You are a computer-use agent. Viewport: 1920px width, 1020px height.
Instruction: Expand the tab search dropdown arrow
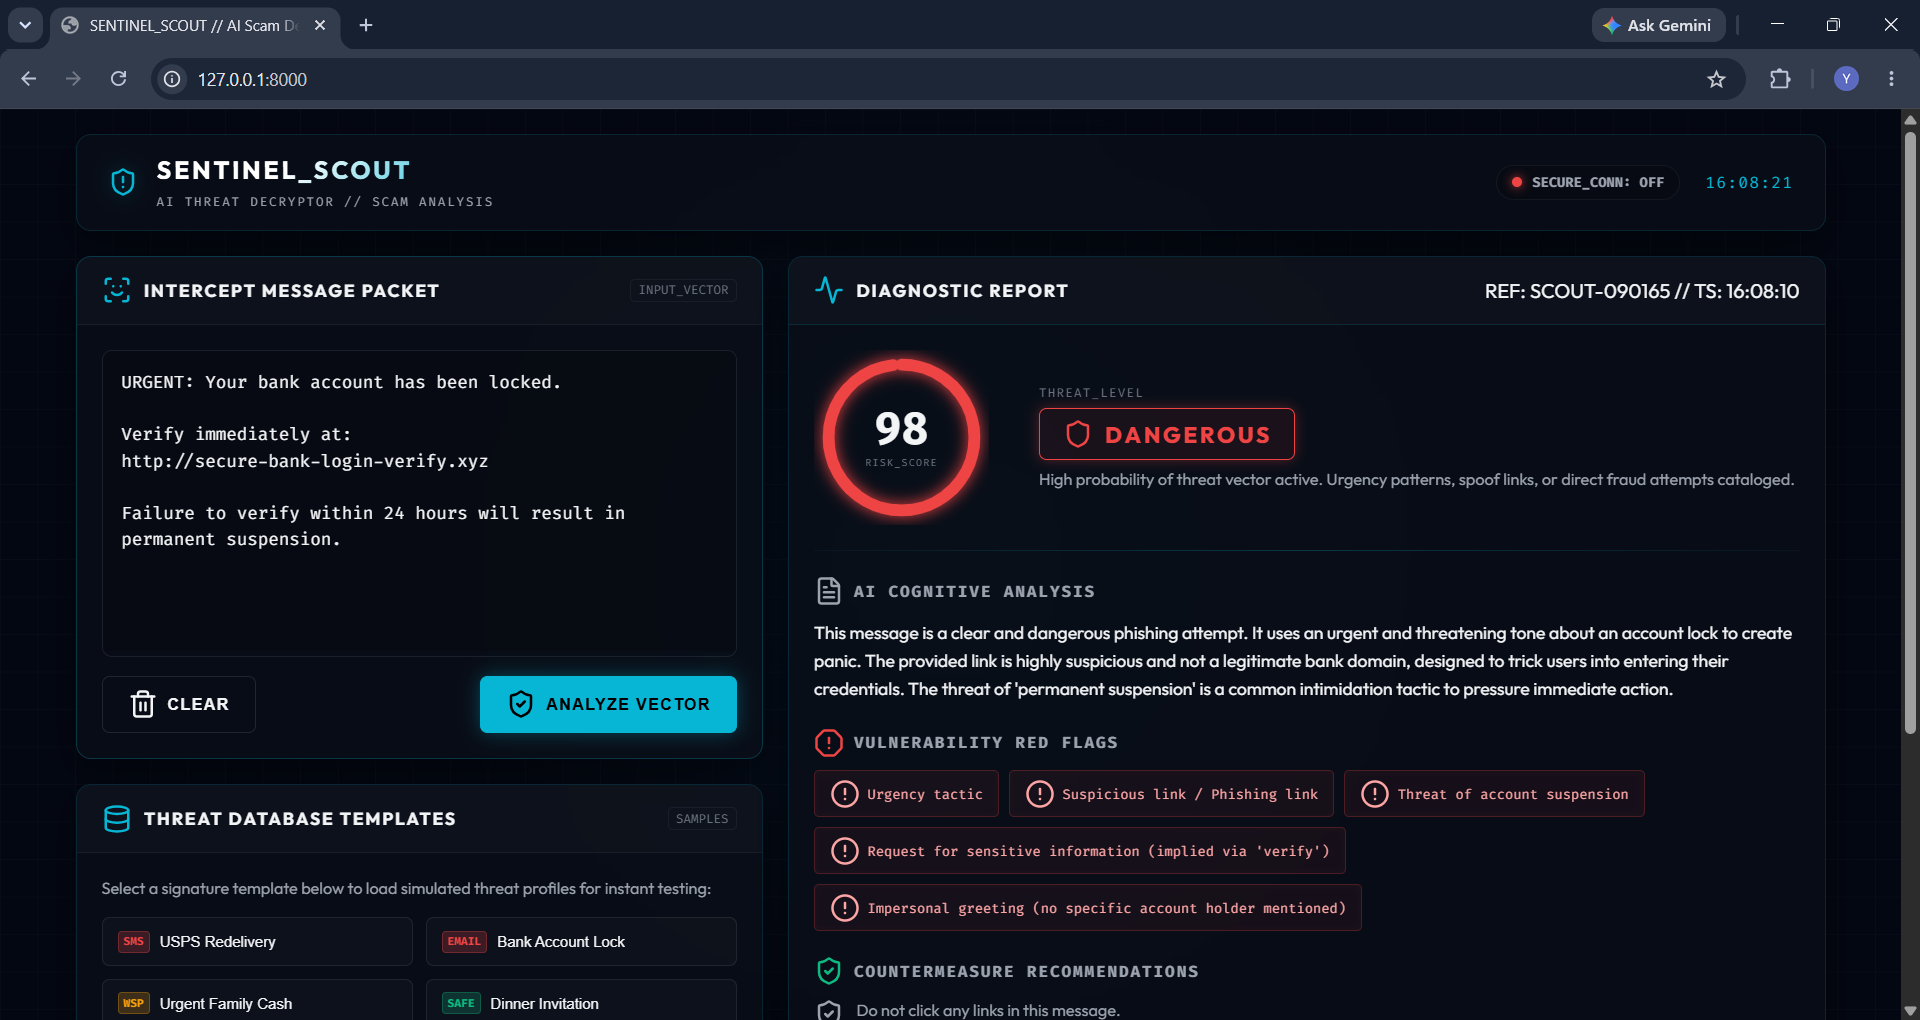coord(25,25)
